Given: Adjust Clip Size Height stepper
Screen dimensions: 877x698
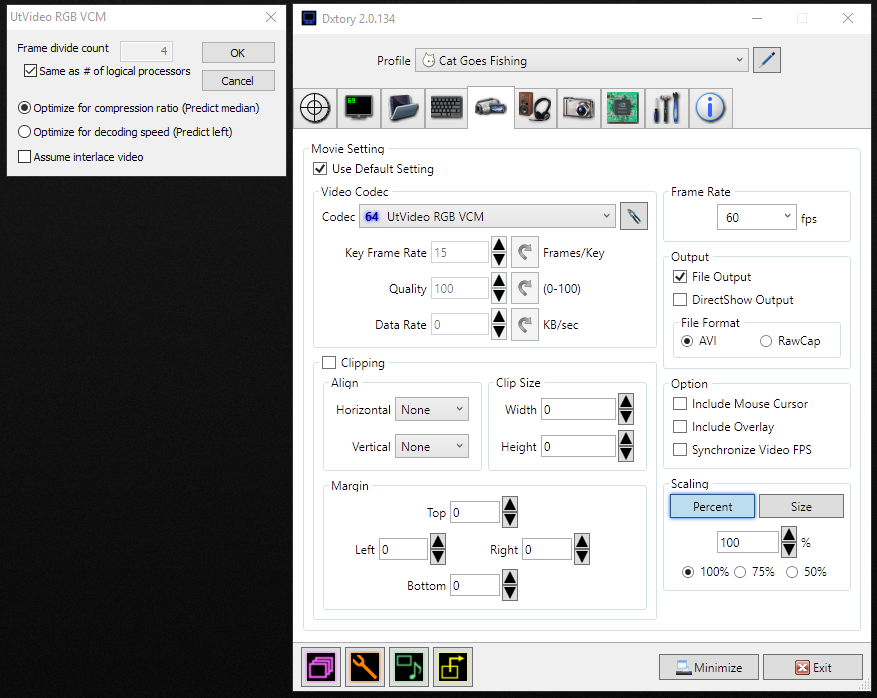Looking at the screenshot, I should pos(626,446).
